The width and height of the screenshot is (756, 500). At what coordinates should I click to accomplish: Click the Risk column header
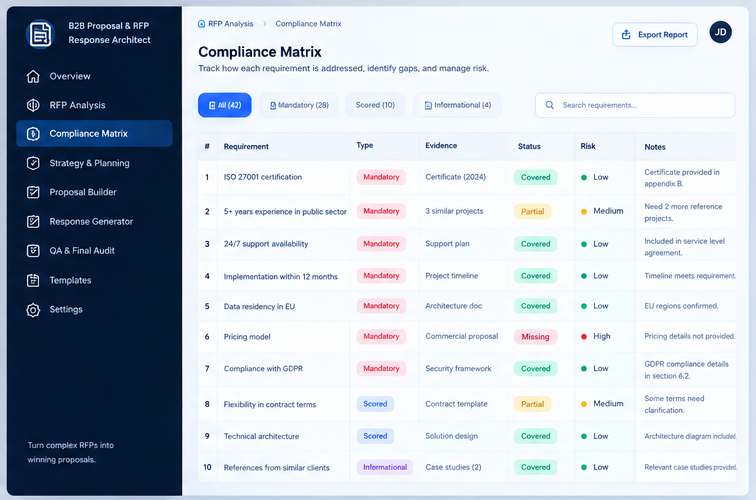tap(588, 146)
